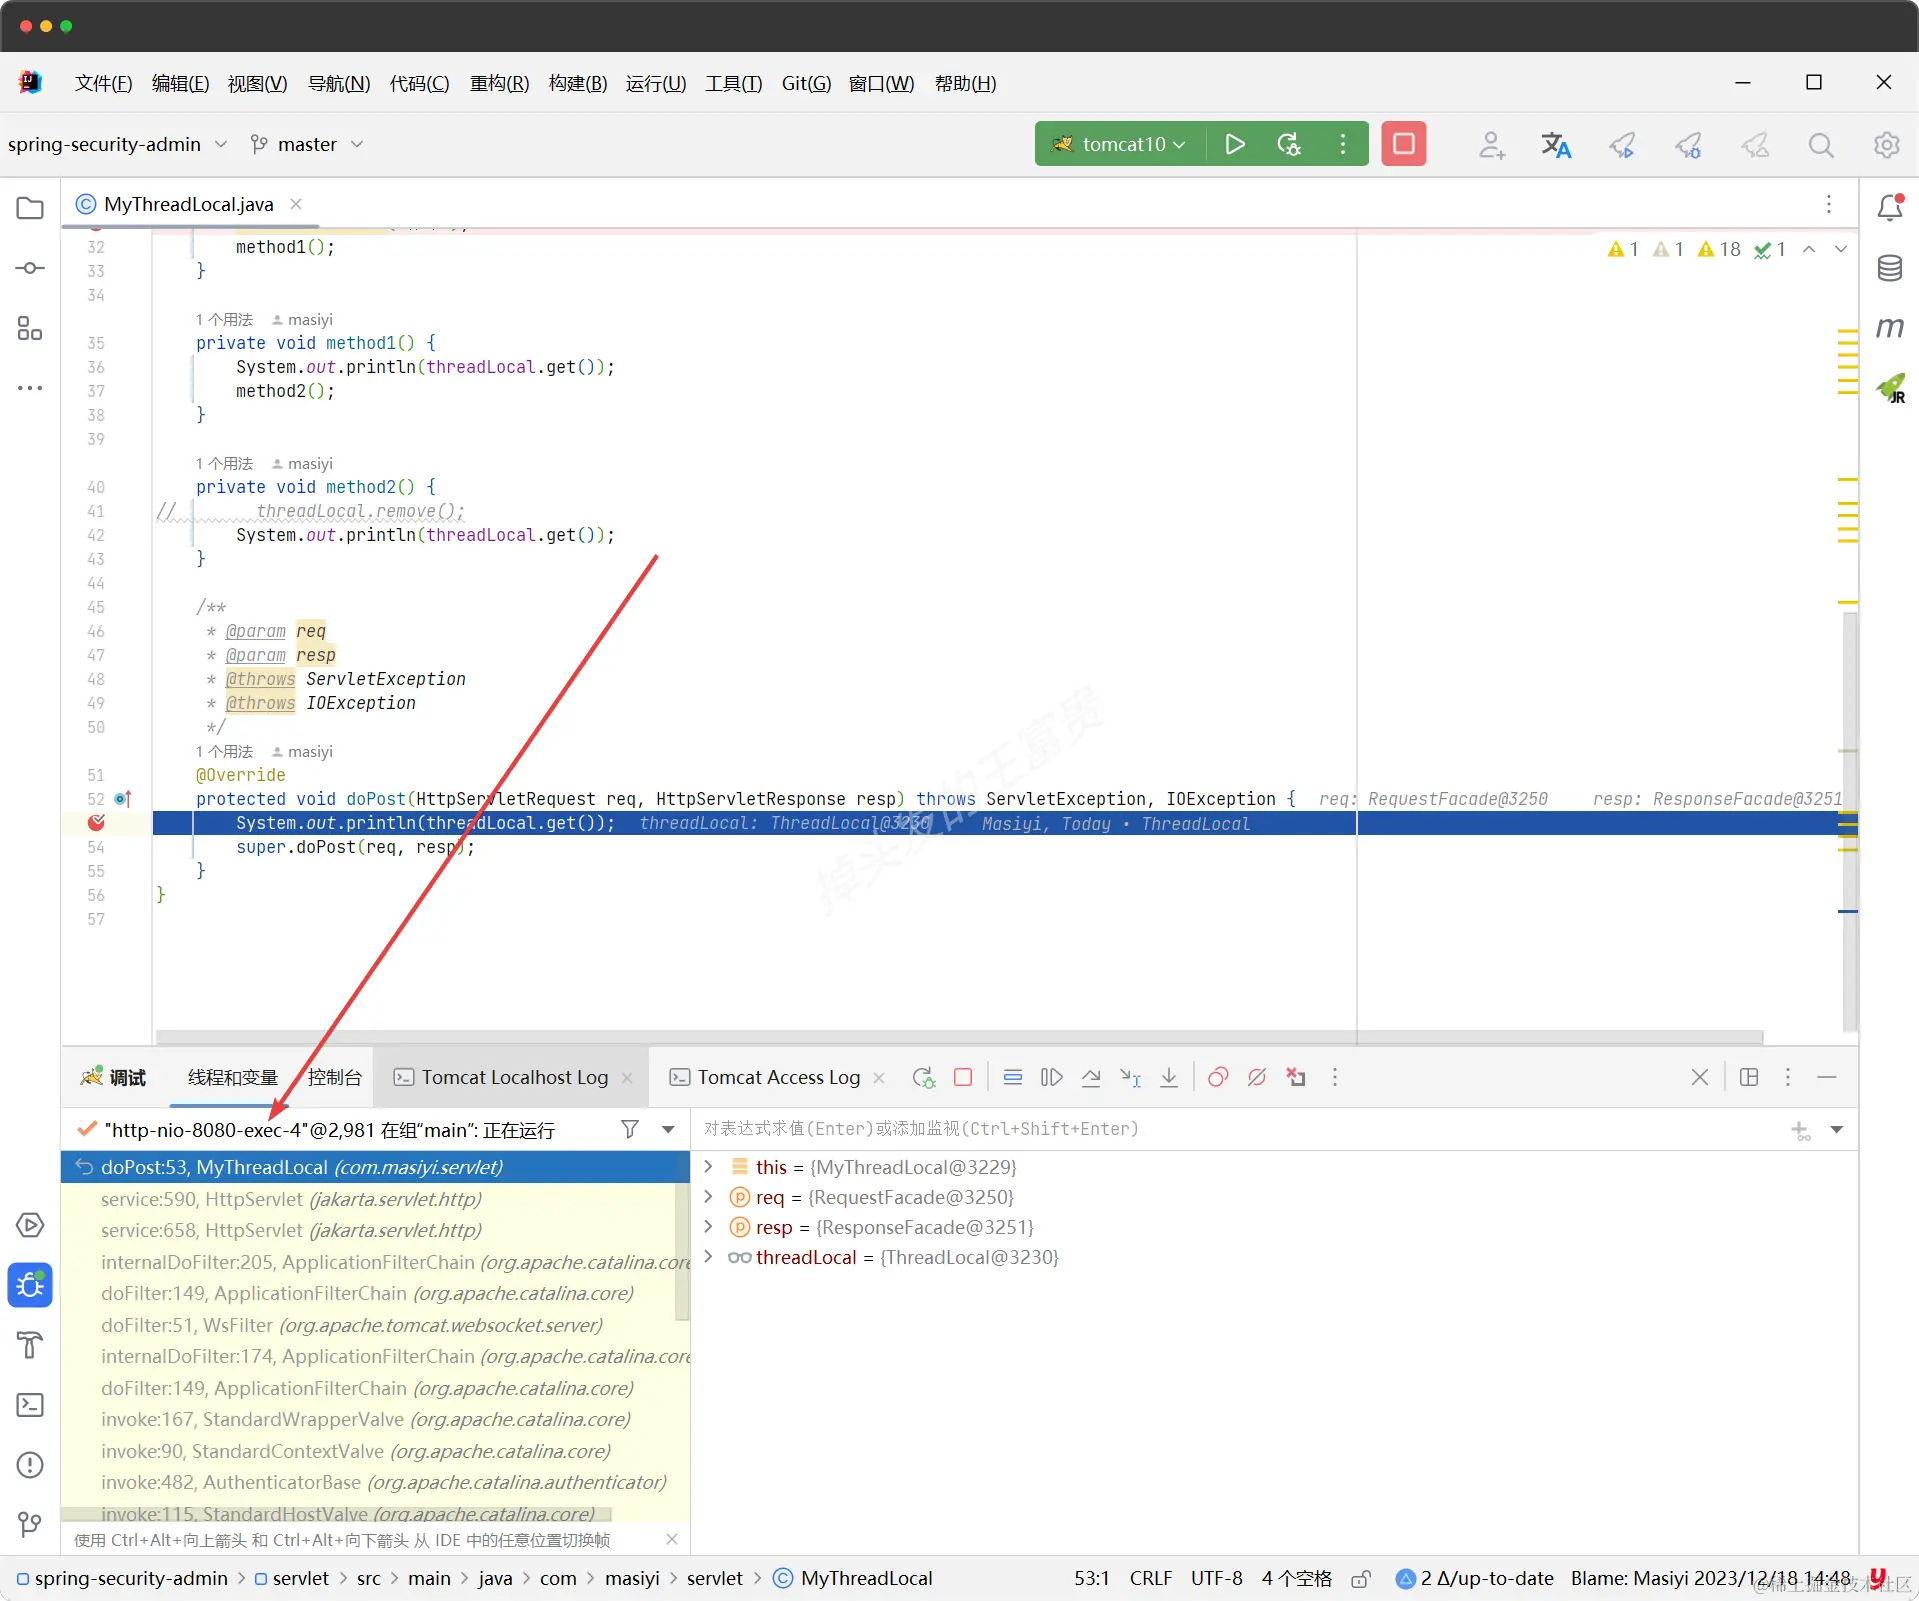Click Resume Program in debugger toolbar
Image resolution: width=1919 pixels, height=1601 pixels.
1051,1077
